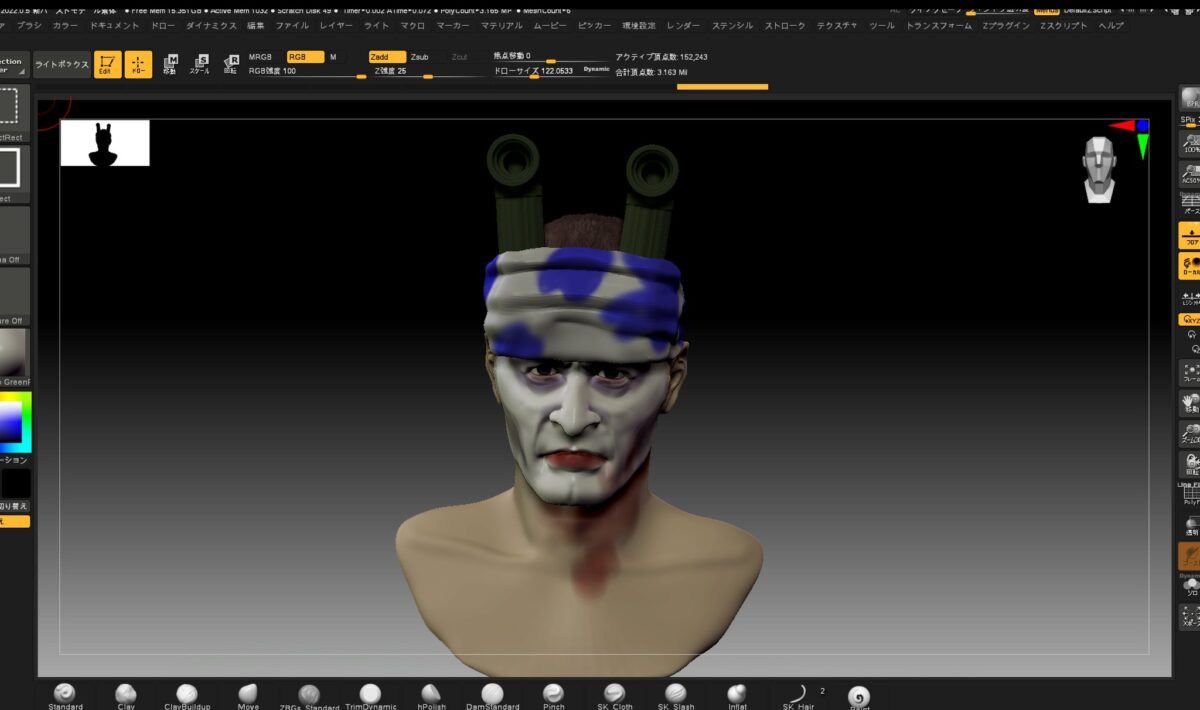The image size is (1200, 710).
Task: Click the black secondary color swatch
Action: coord(15,484)
